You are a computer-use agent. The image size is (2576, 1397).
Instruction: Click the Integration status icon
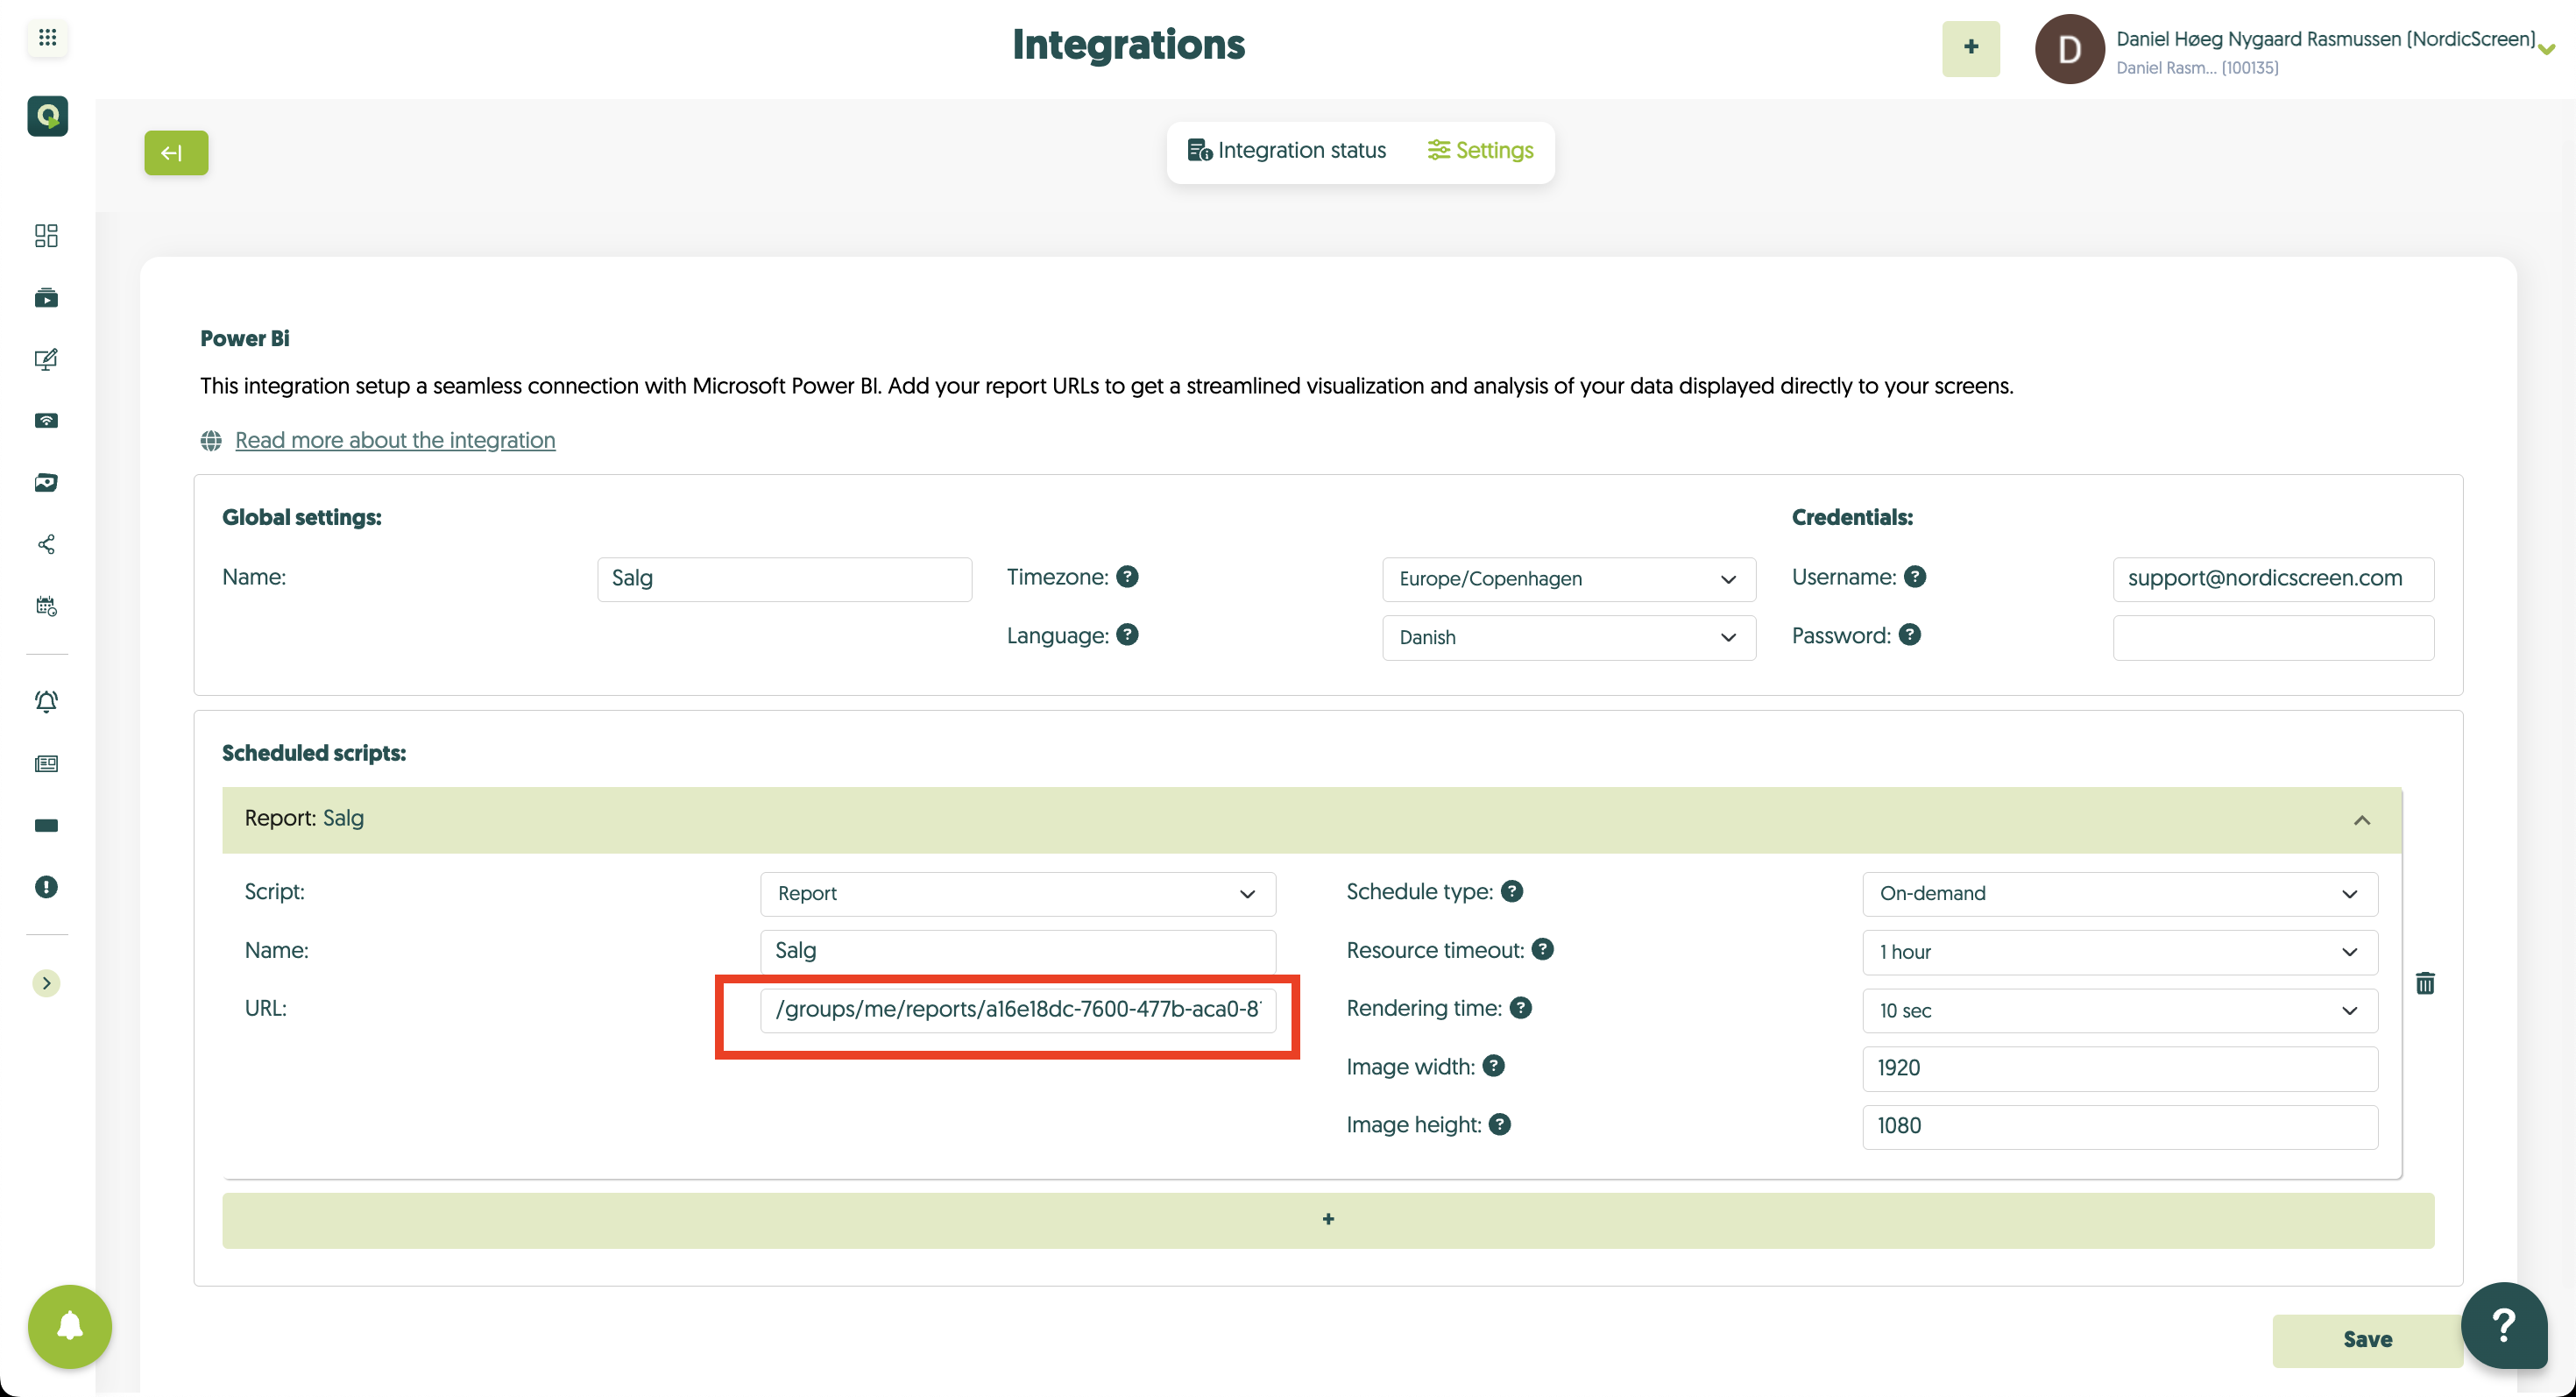tap(1199, 150)
